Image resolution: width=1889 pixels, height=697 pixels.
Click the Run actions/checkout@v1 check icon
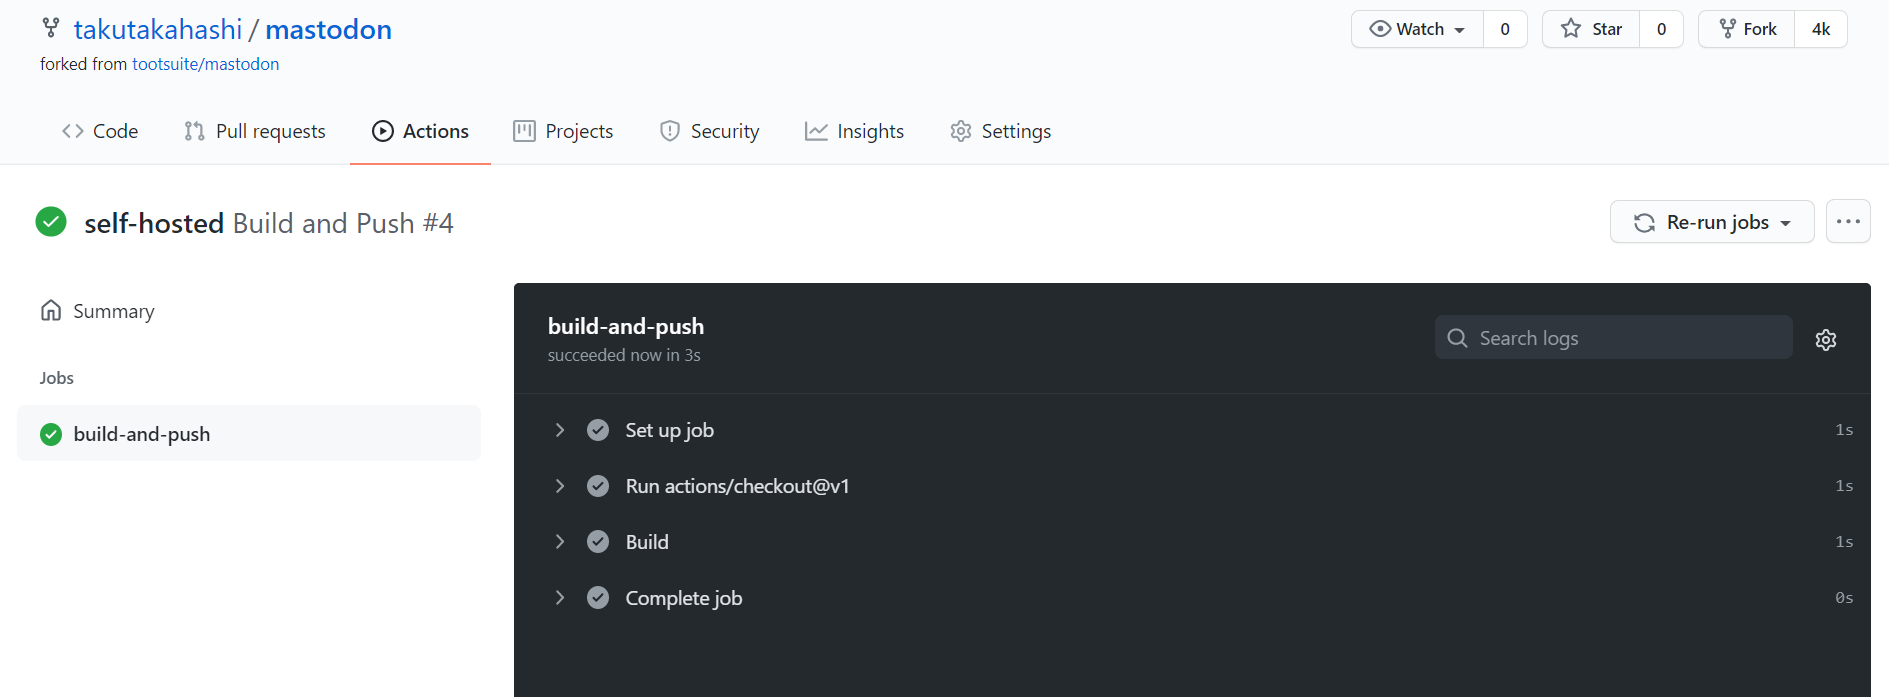(598, 486)
